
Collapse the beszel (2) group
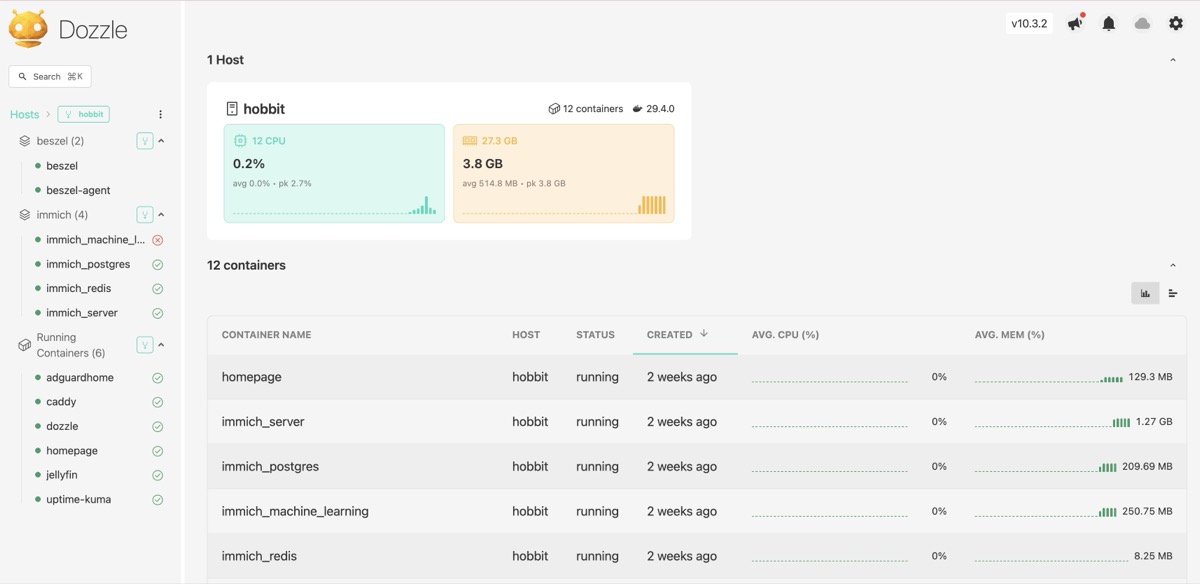tap(161, 141)
